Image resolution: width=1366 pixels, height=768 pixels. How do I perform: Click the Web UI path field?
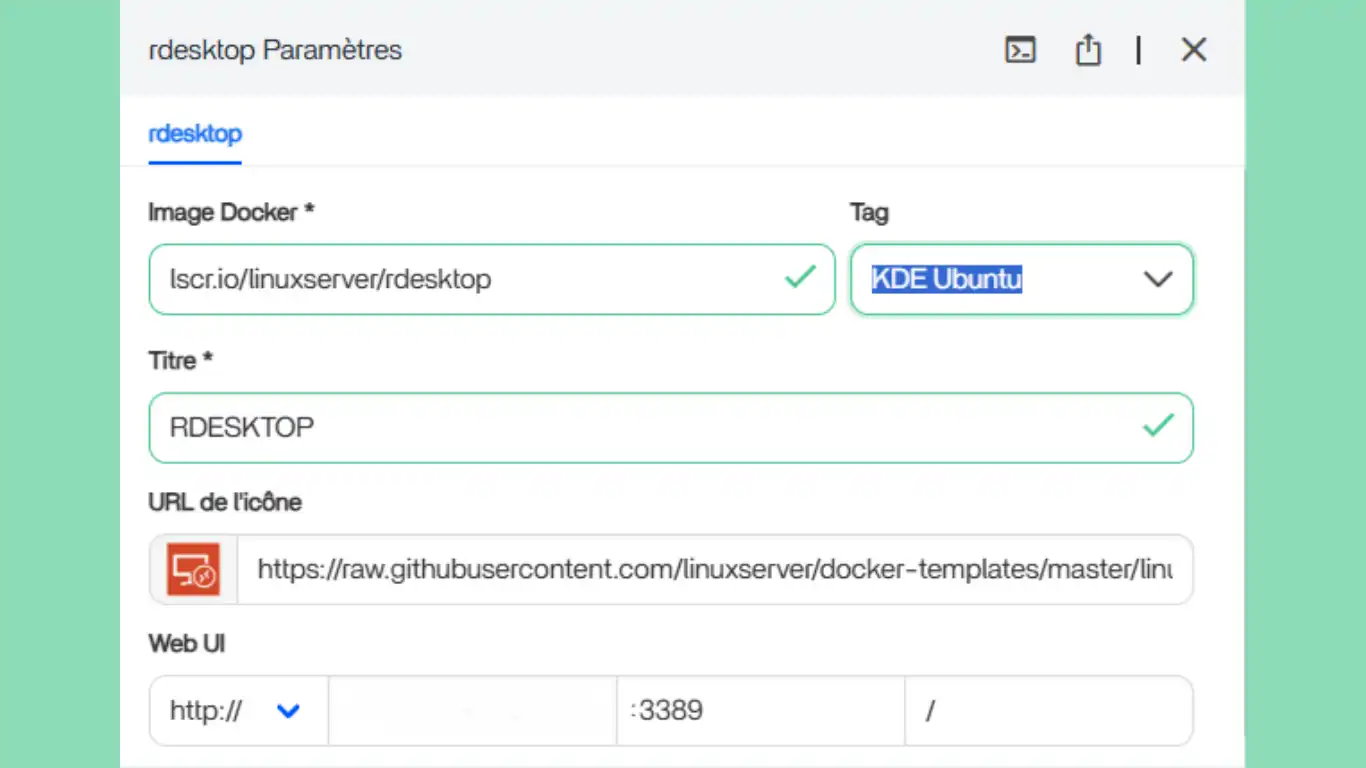pos(1048,711)
